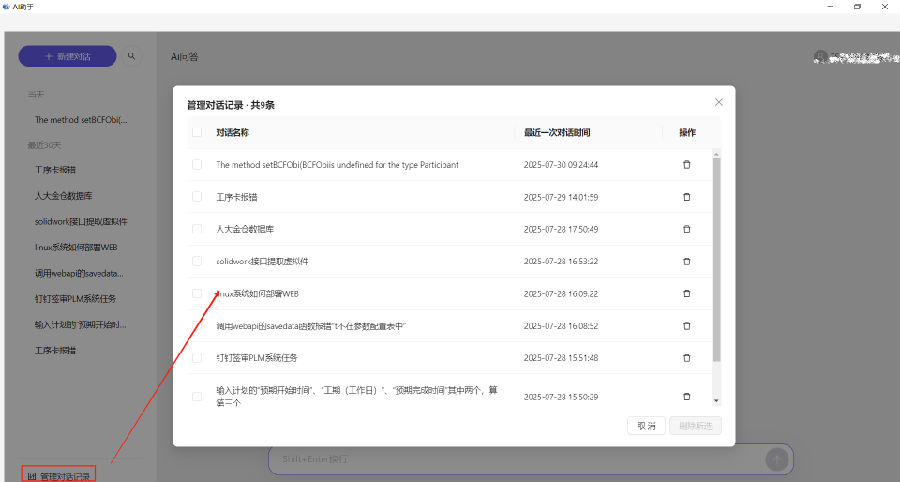Viewport: 900px width, 482px height.
Task: Click dialog row name 工序卡报错
Action: click(x=236, y=197)
